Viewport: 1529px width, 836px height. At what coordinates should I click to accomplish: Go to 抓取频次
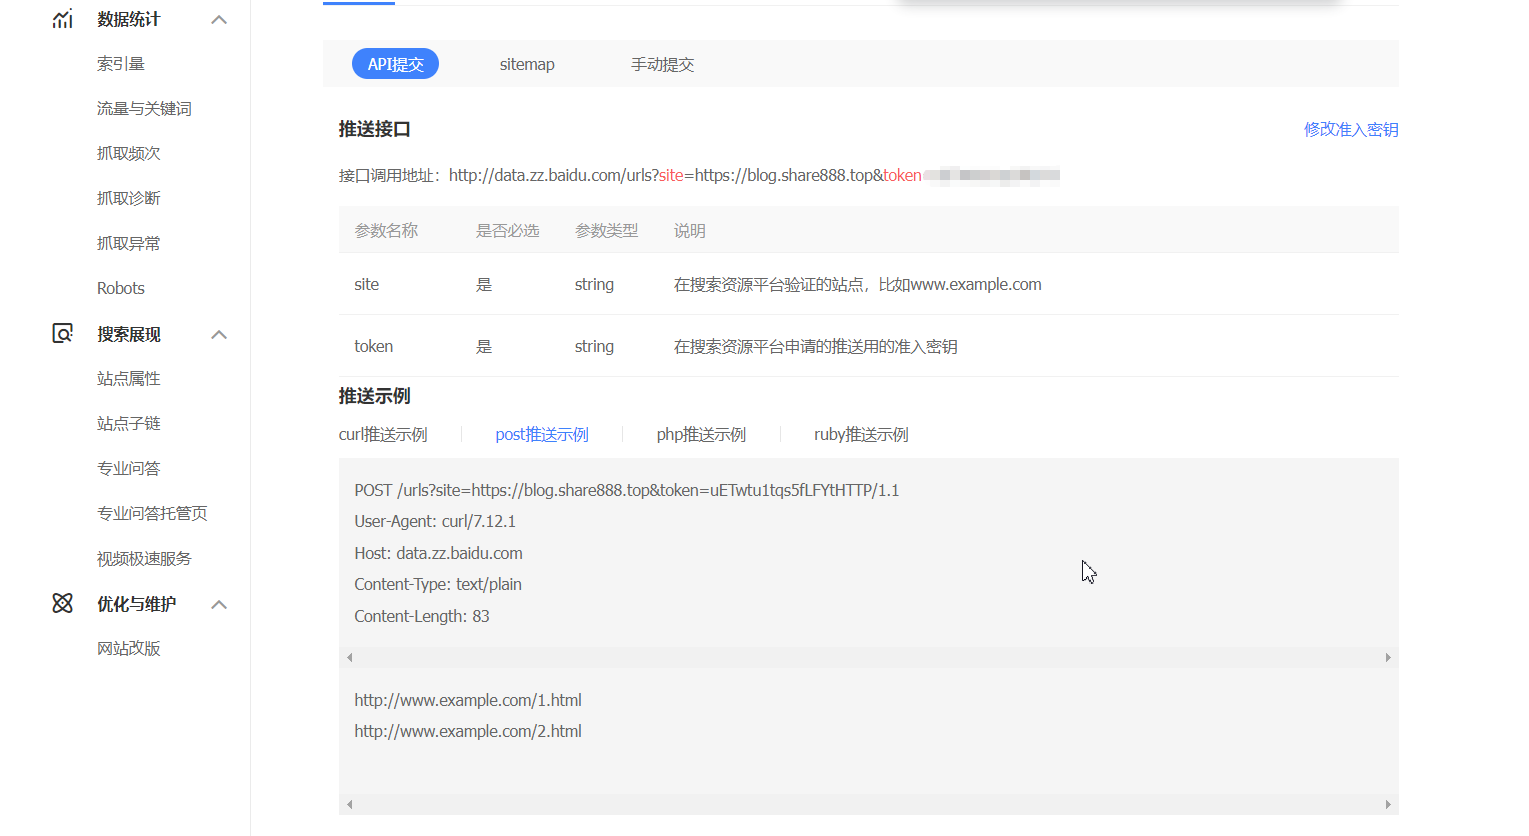point(128,153)
